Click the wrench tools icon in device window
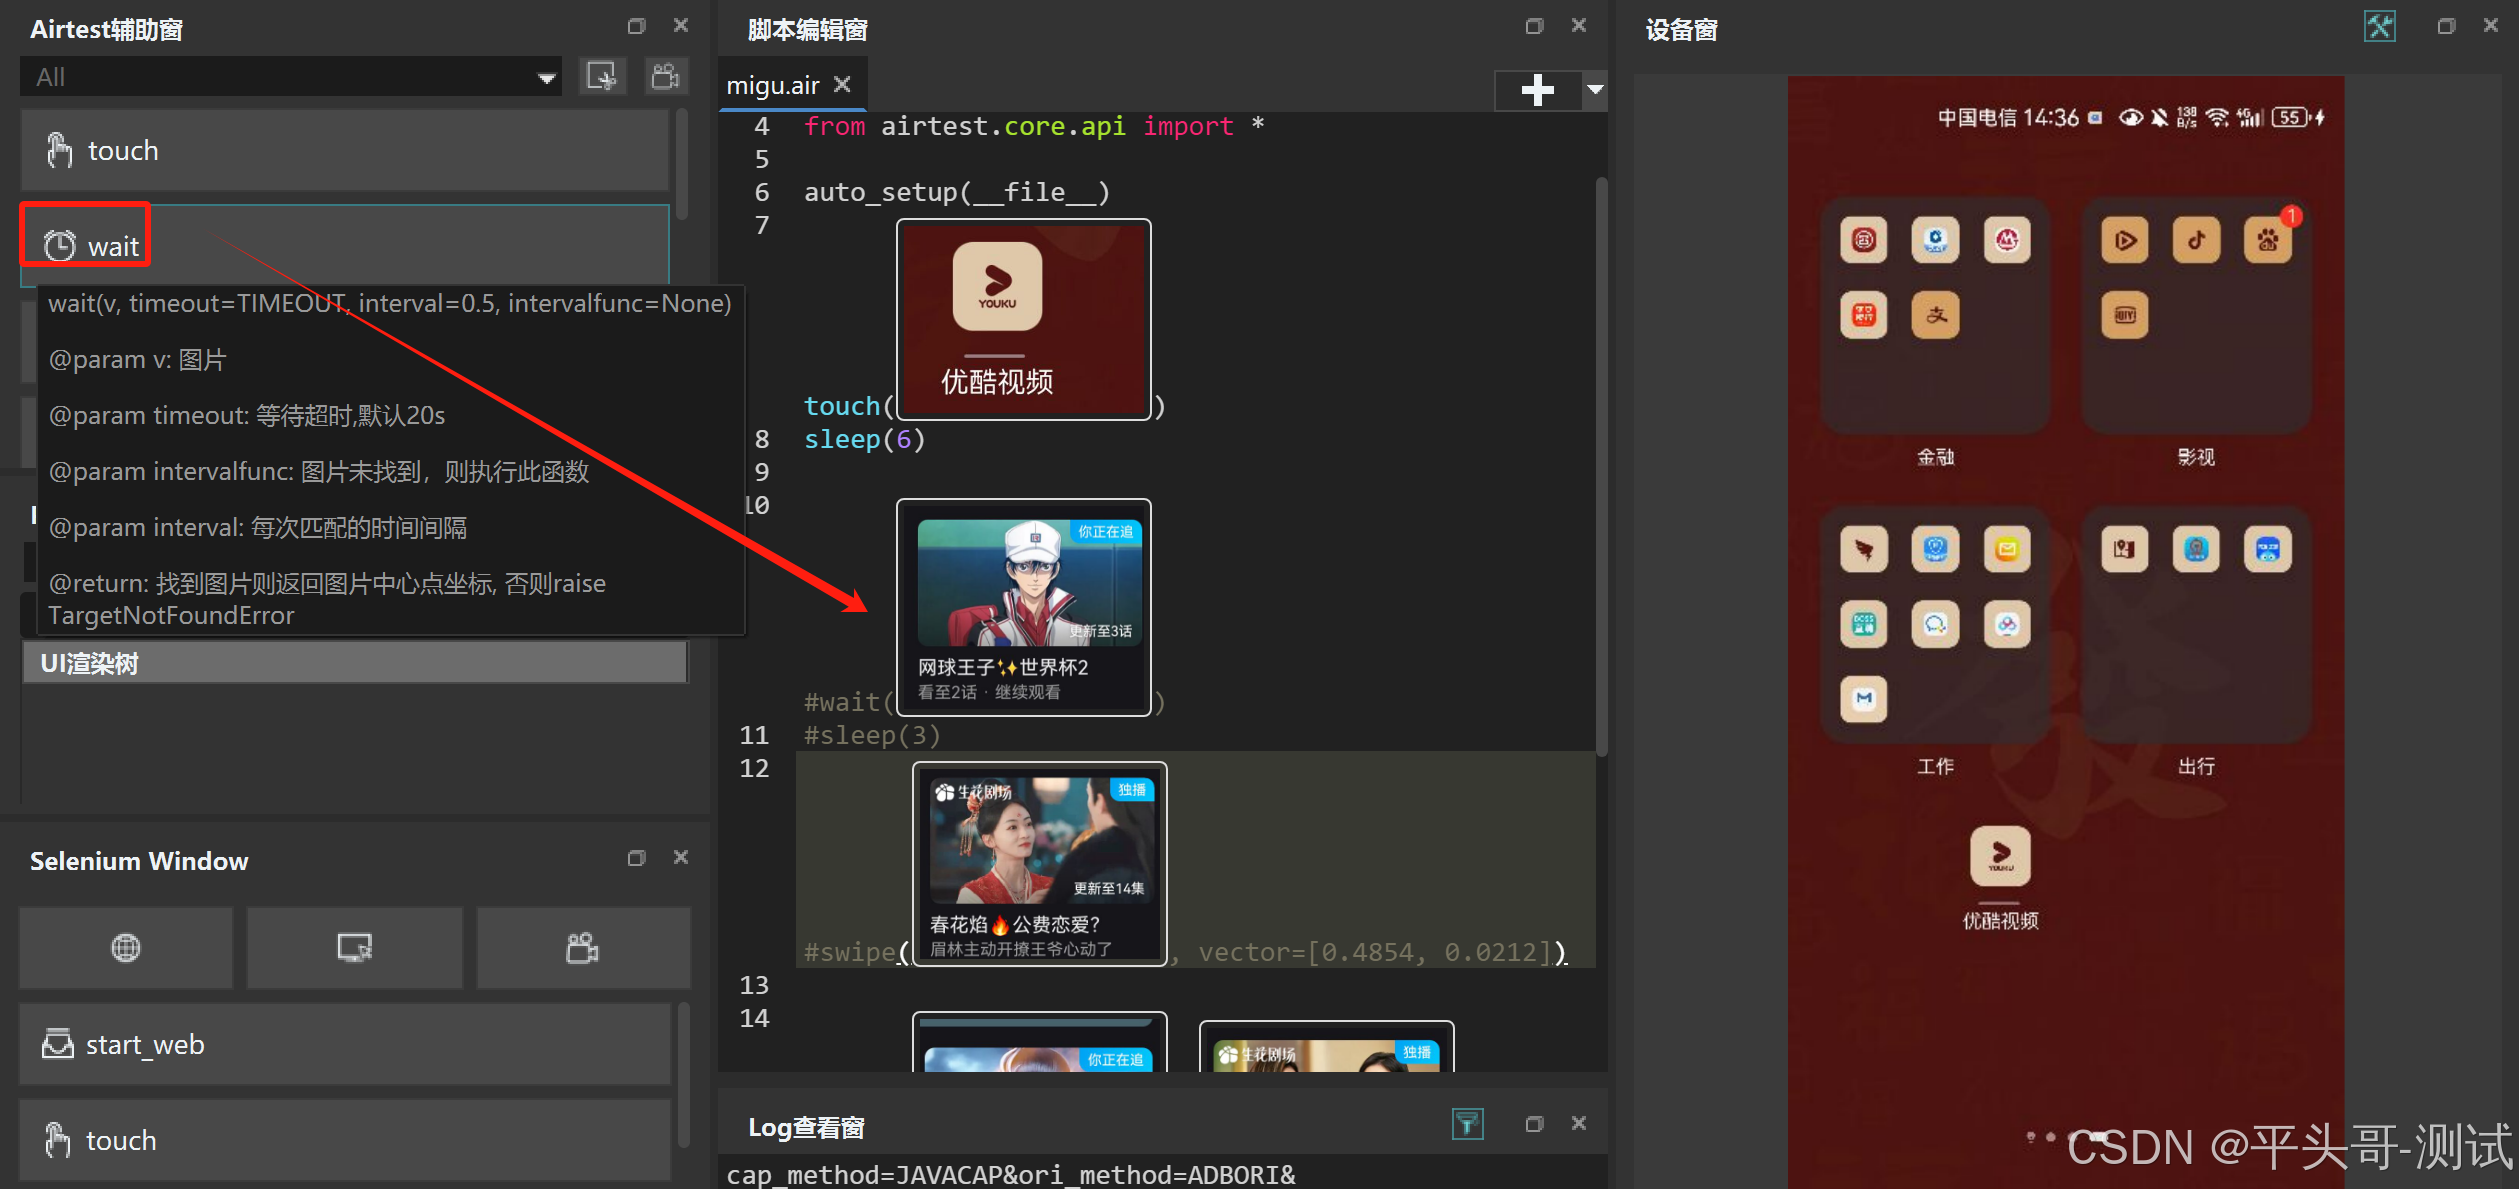2519x1189 pixels. pyautogui.click(x=2379, y=26)
